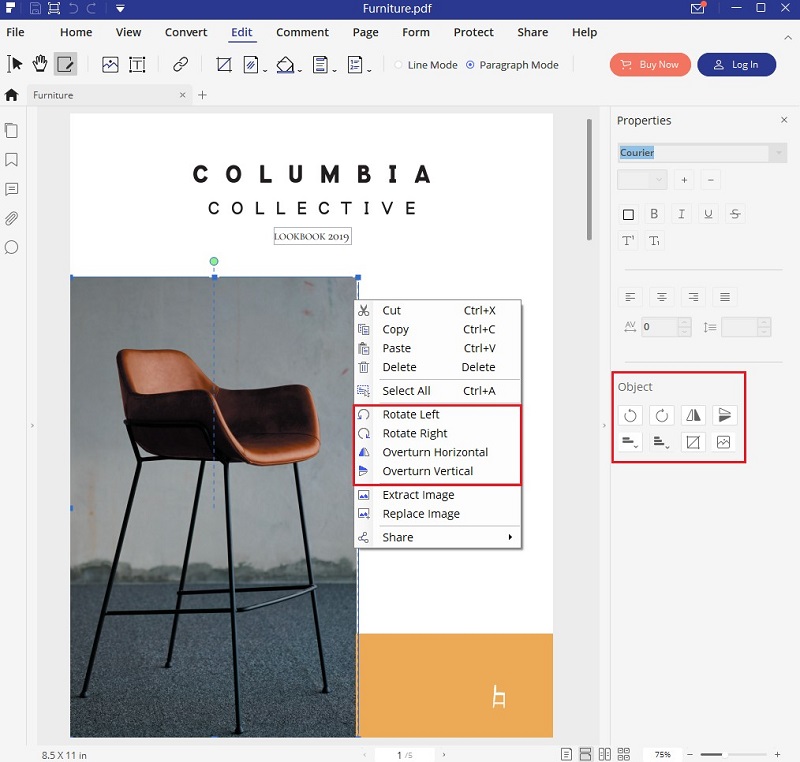Select the Hand pan tool

coord(41,64)
